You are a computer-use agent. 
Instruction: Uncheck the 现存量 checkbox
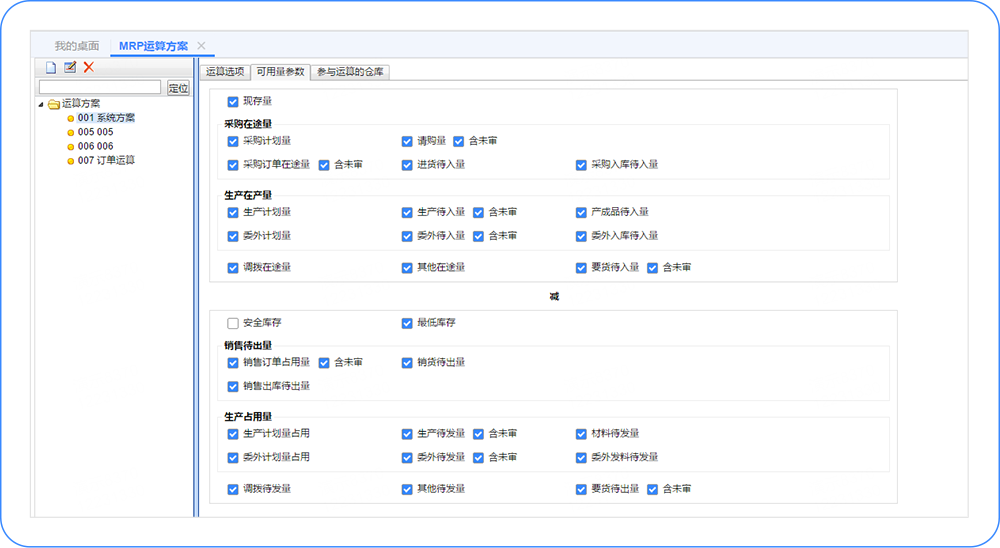coord(233,101)
